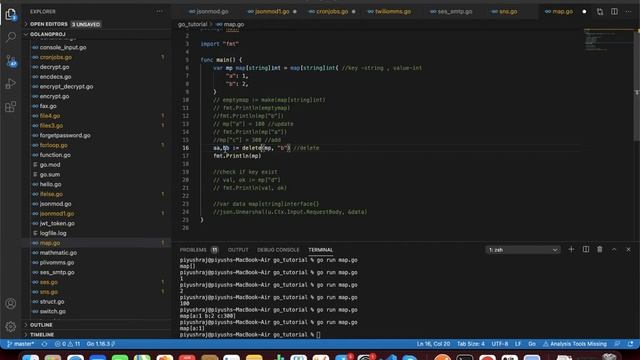
Task: Switch to the jsonmod.go tab
Action: click(212, 11)
